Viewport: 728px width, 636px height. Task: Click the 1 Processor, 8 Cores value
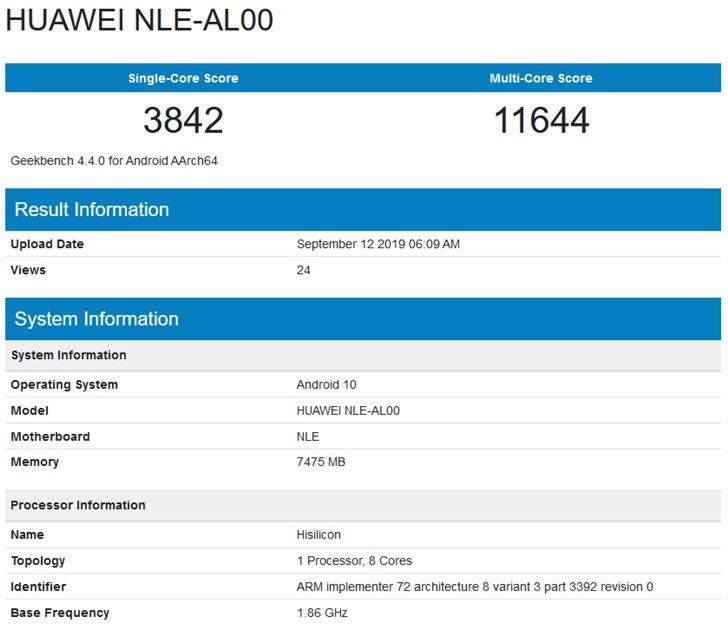click(x=354, y=560)
